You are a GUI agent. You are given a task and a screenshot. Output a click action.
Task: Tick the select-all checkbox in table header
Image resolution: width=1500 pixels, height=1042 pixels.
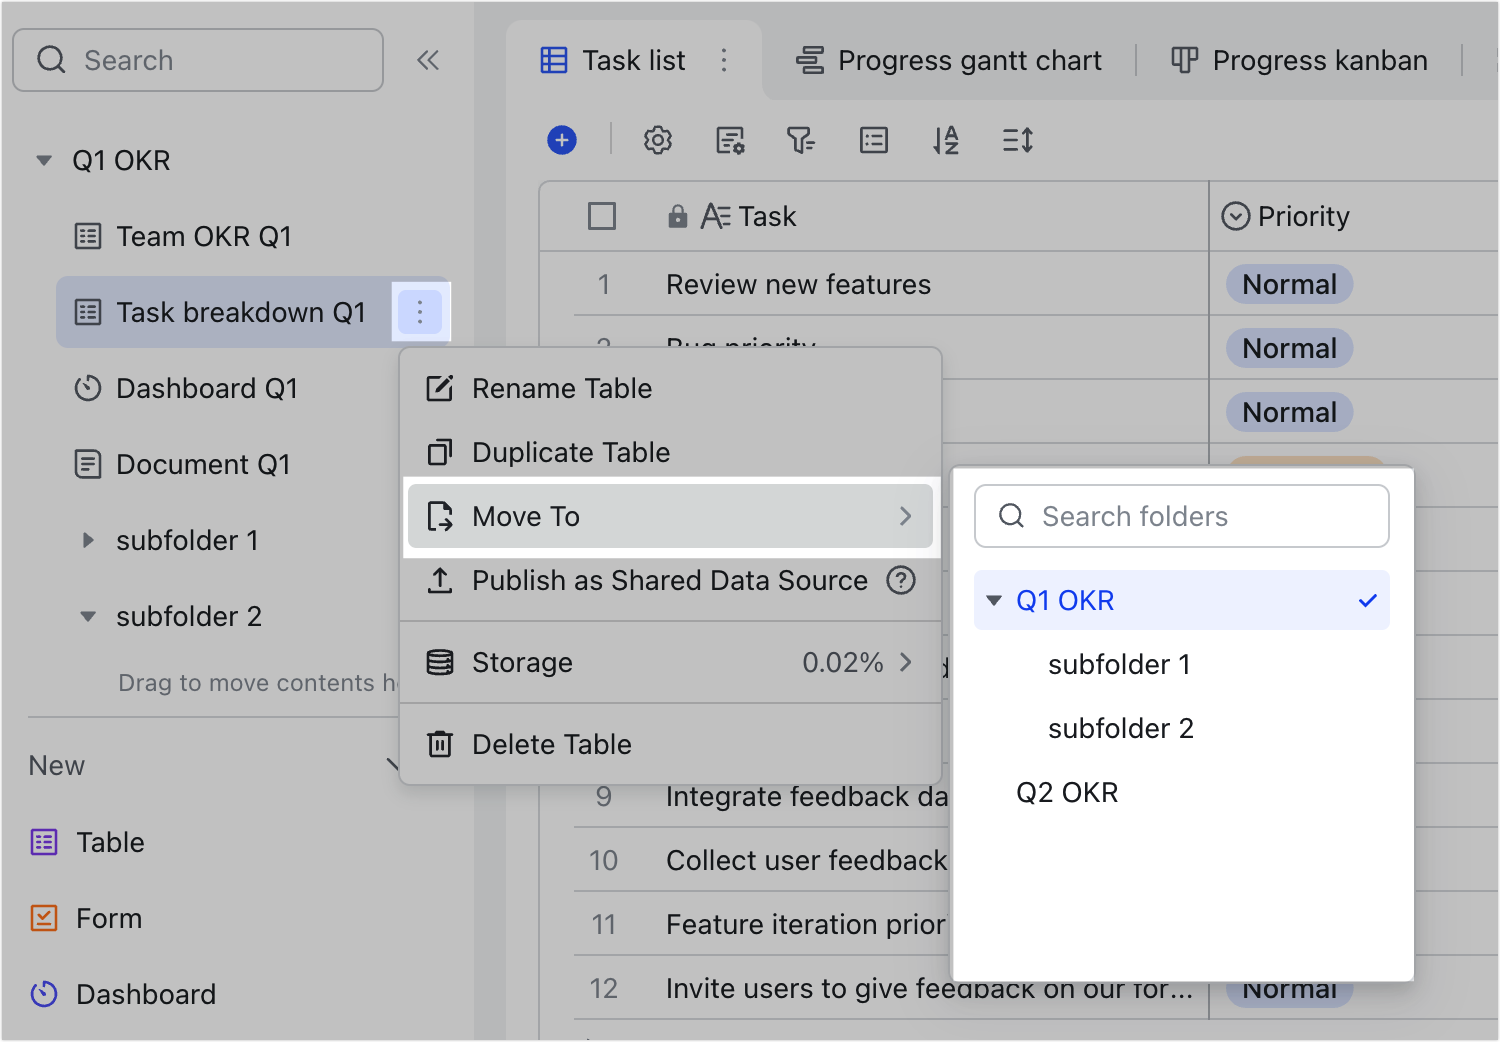pyautogui.click(x=602, y=216)
